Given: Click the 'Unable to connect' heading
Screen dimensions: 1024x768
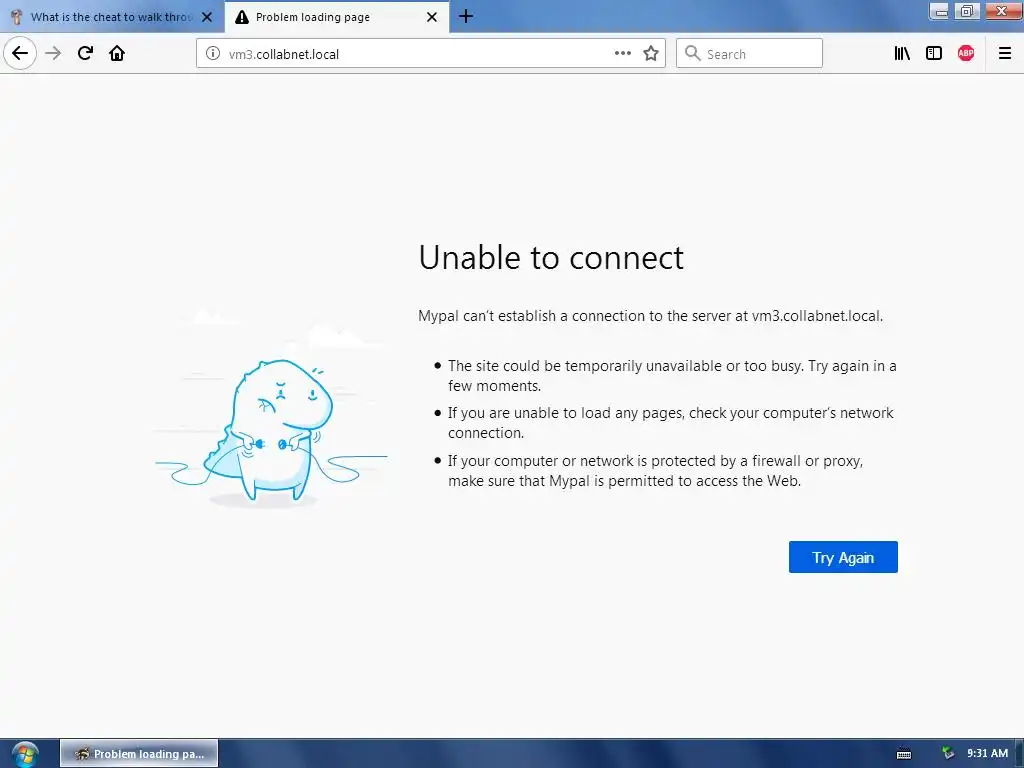Looking at the screenshot, I should click(x=551, y=257).
